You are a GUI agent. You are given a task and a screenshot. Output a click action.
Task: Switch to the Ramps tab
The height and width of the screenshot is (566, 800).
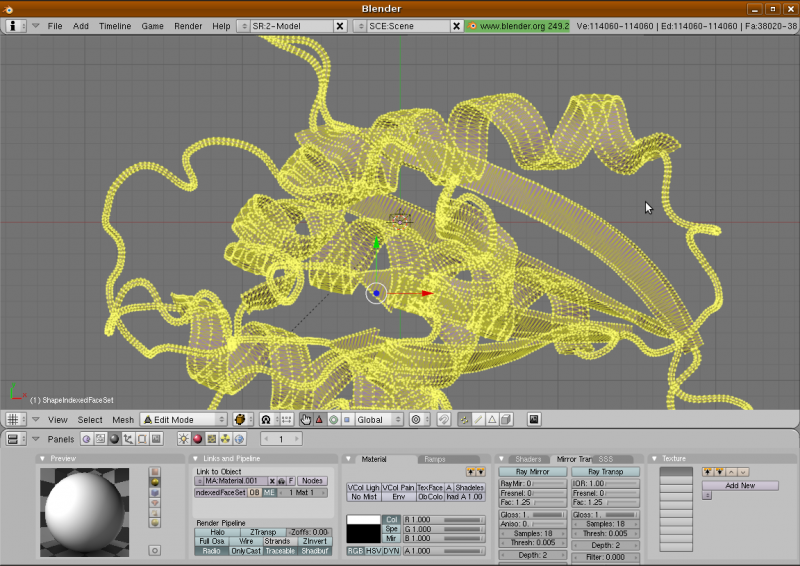point(435,459)
